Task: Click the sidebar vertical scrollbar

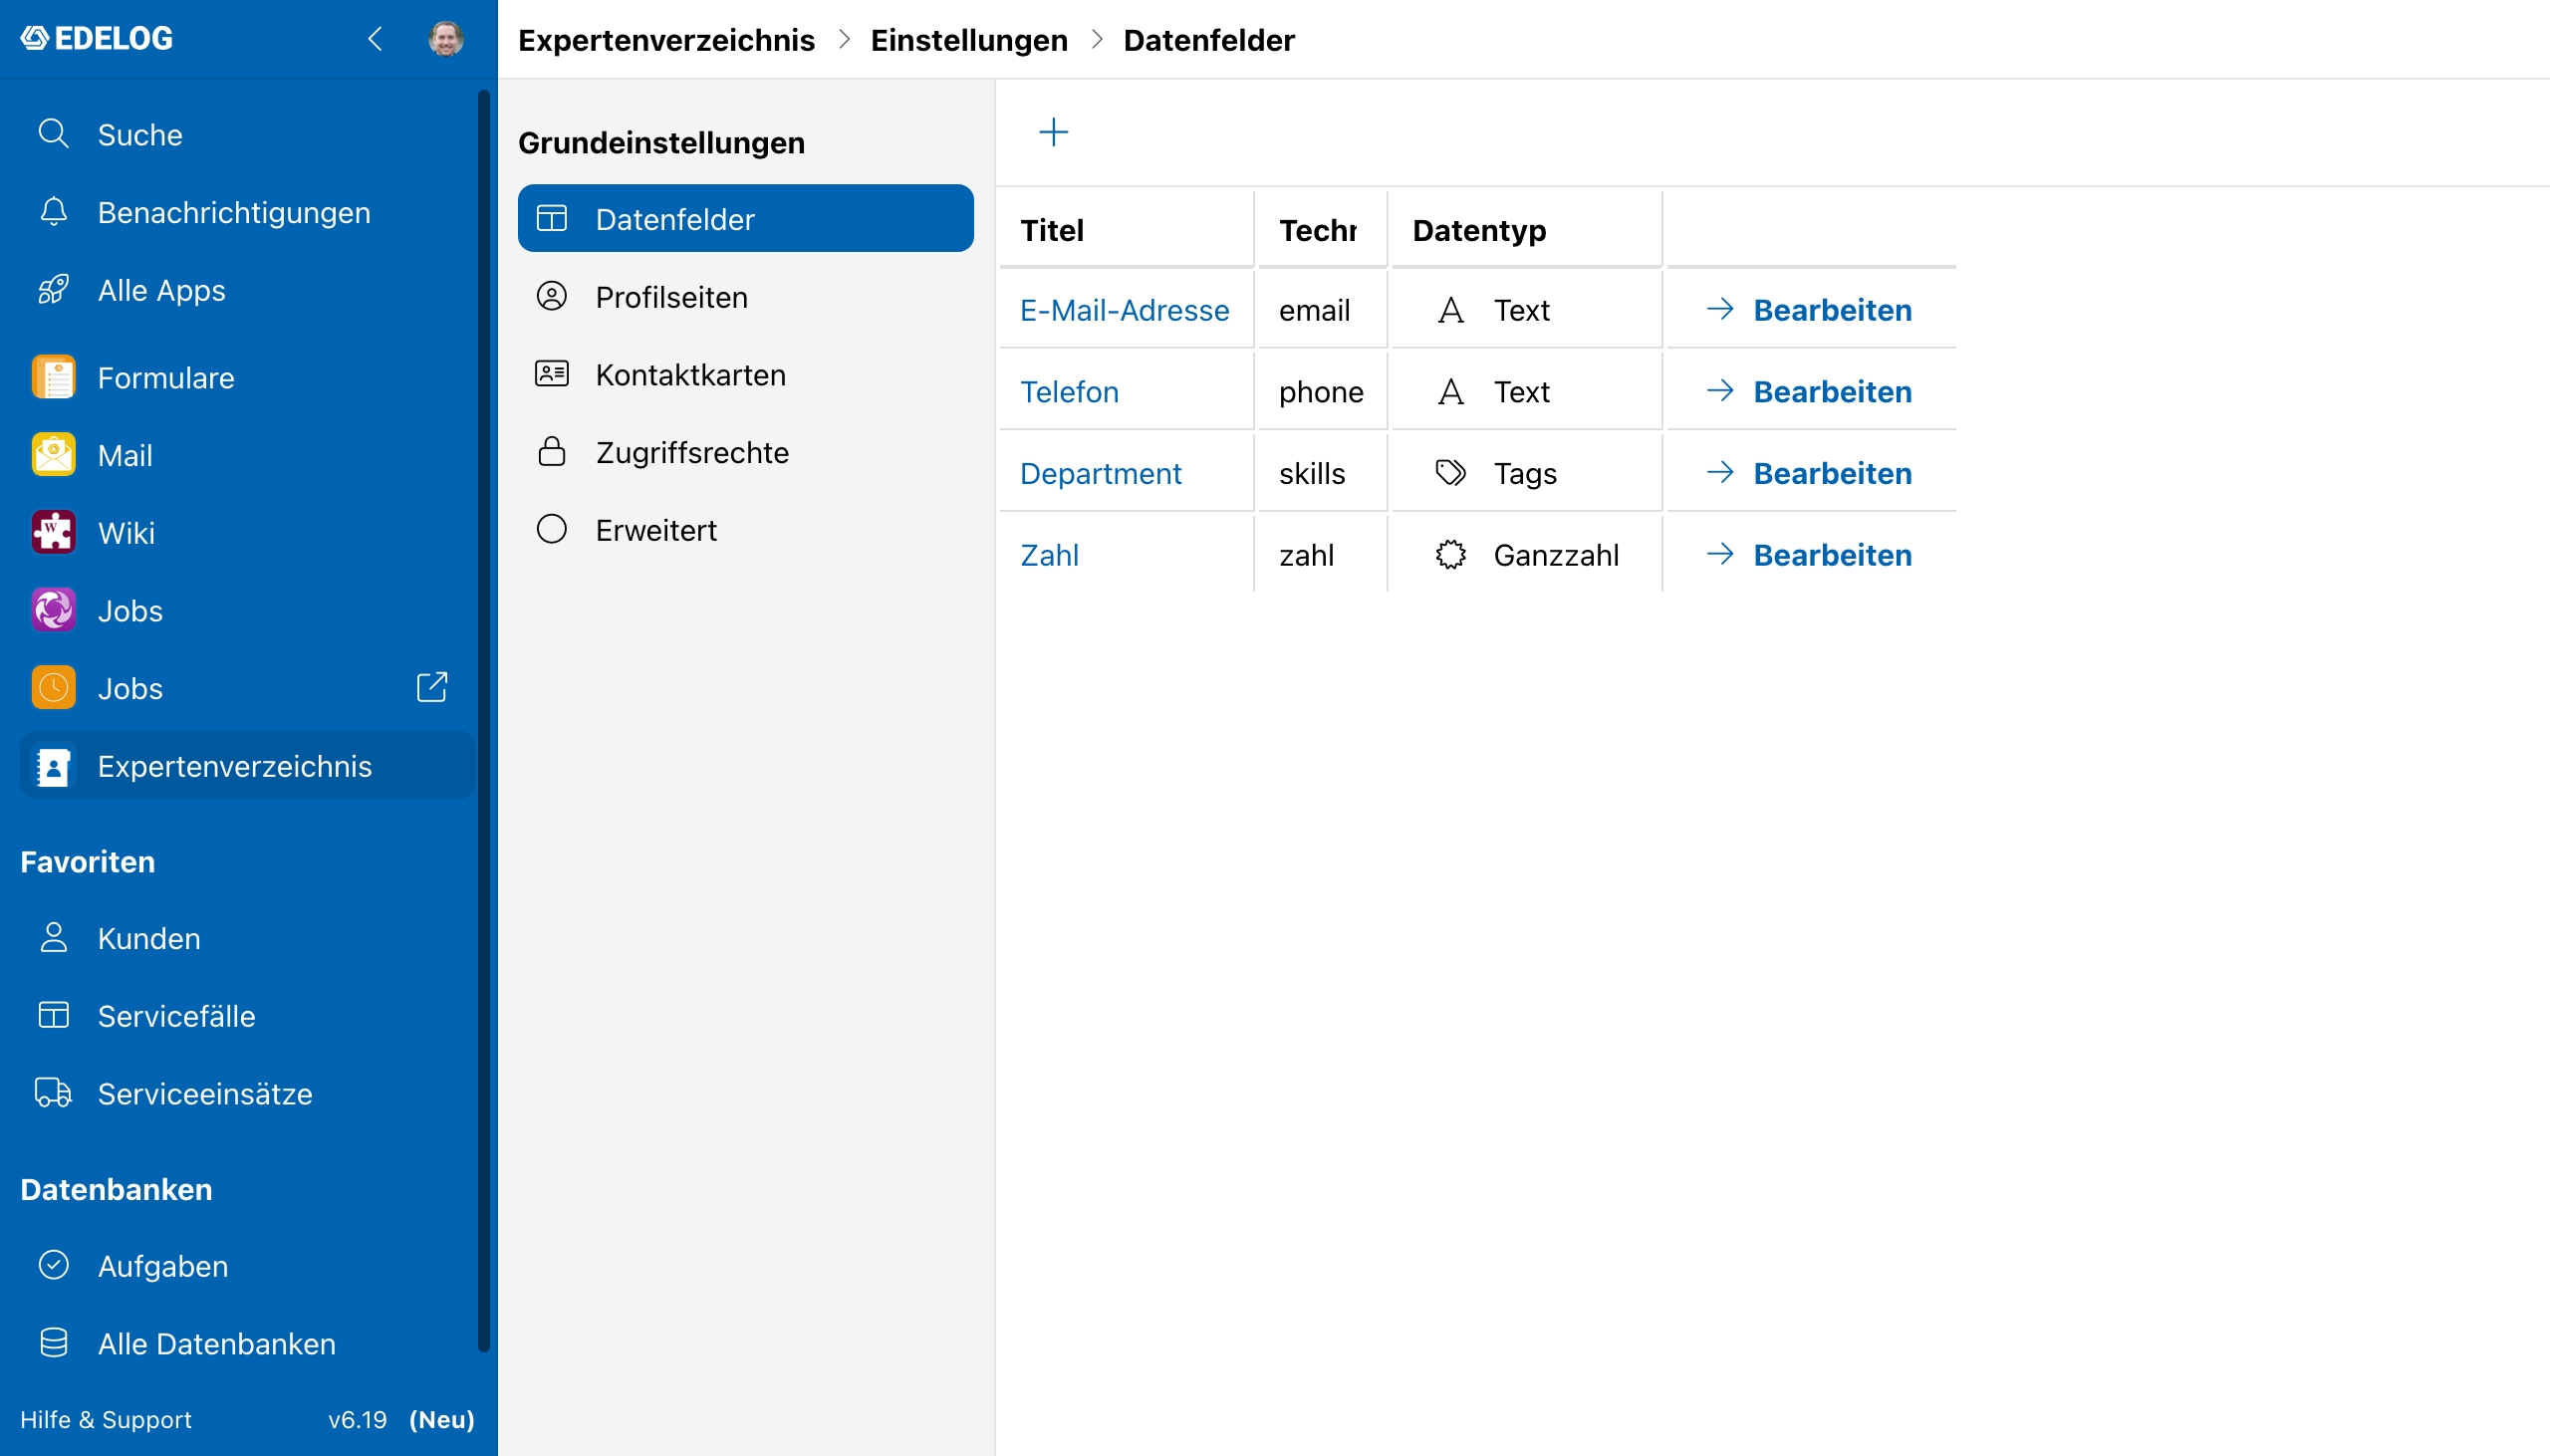Action: [484, 720]
